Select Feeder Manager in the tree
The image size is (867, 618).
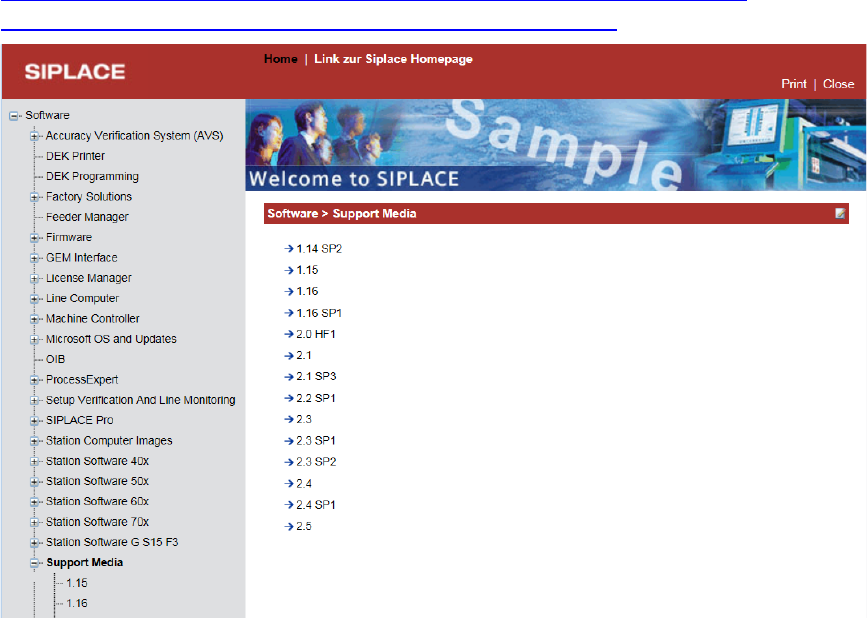coord(87,217)
